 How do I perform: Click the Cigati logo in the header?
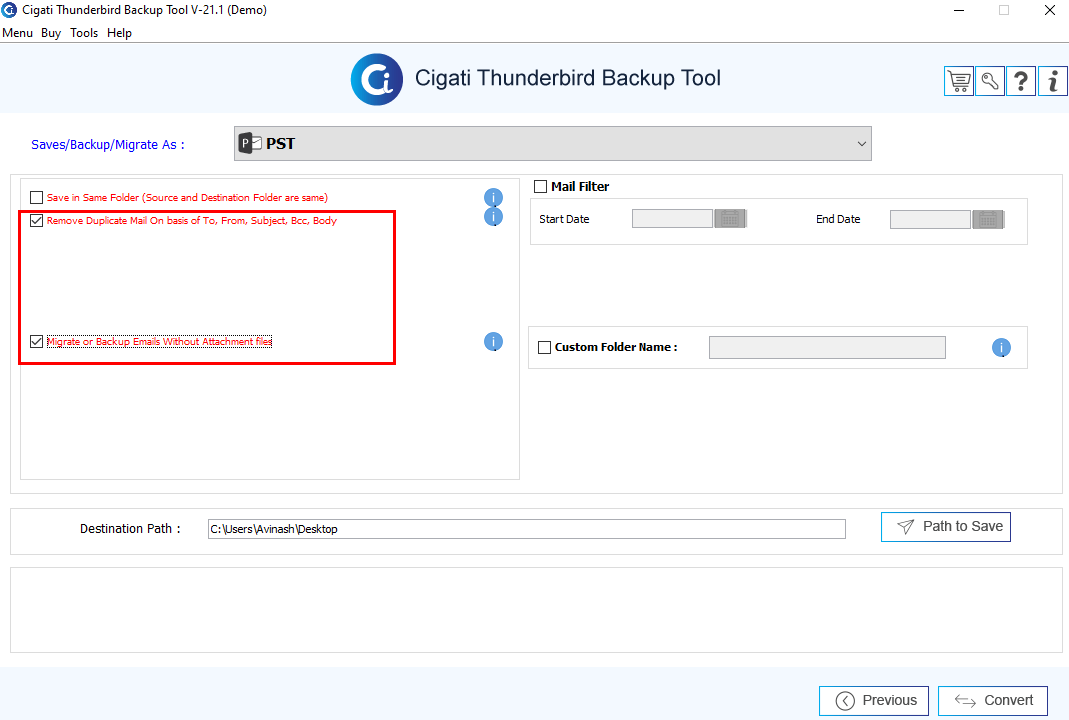click(376, 79)
